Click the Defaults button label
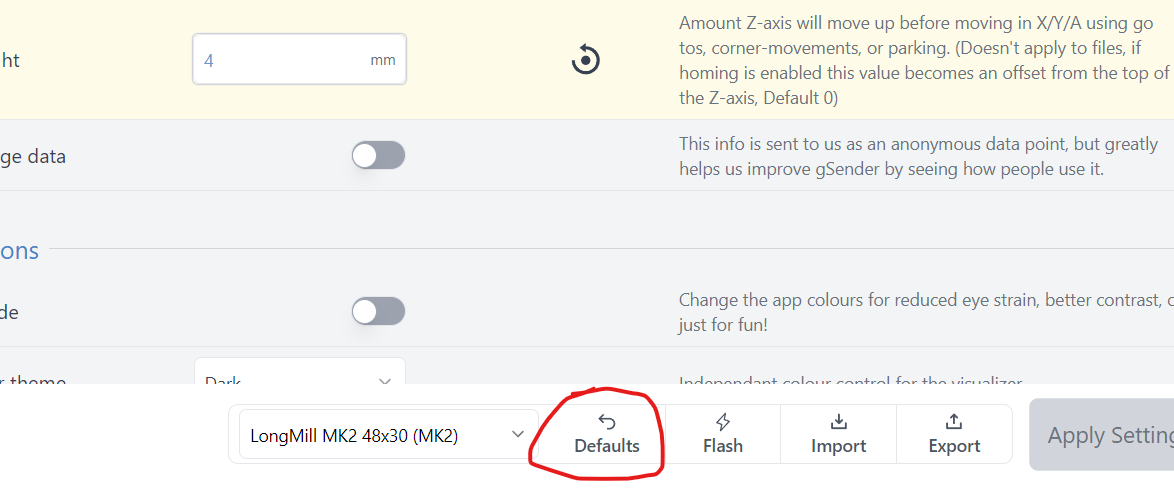Image resolution: width=1174 pixels, height=496 pixels. click(x=607, y=446)
